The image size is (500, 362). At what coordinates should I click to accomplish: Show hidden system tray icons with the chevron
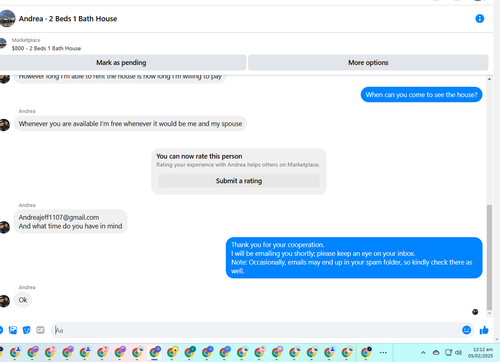point(423,352)
